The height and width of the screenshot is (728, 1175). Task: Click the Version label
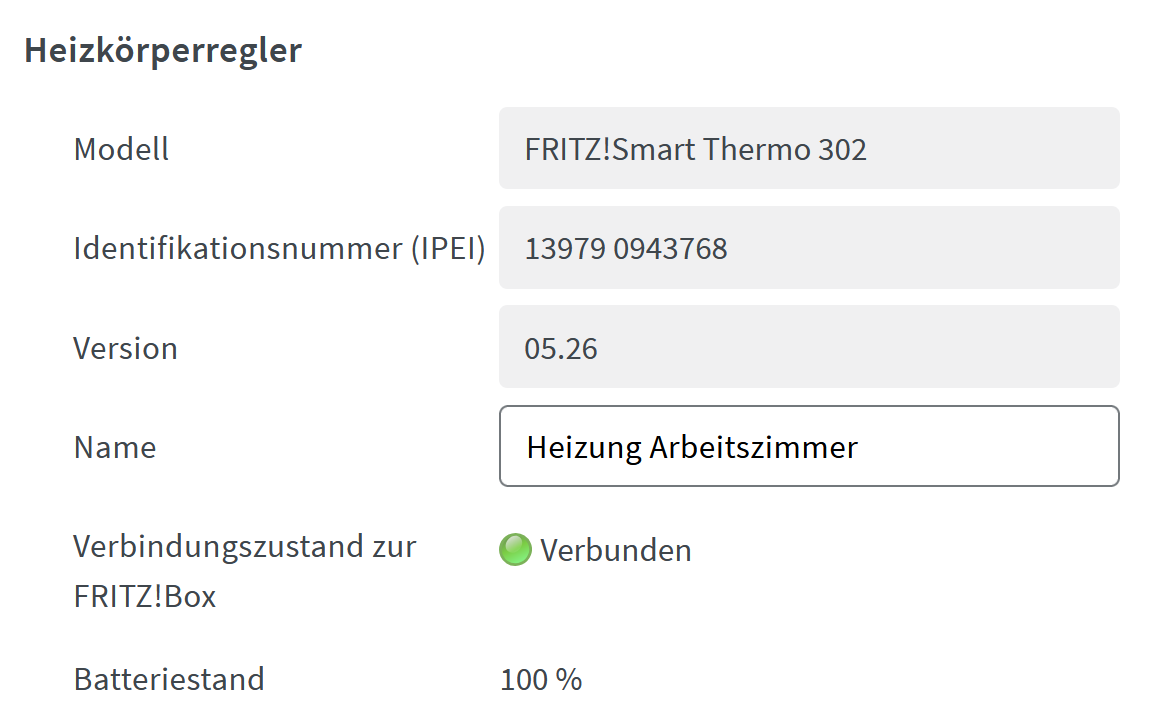tap(125, 348)
